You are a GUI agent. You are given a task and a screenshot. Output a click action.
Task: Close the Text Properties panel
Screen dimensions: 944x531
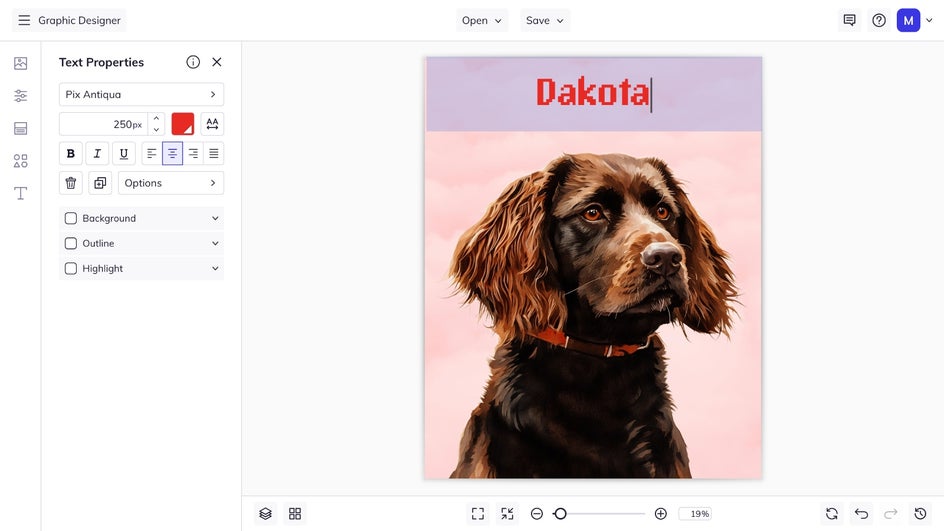[217, 62]
